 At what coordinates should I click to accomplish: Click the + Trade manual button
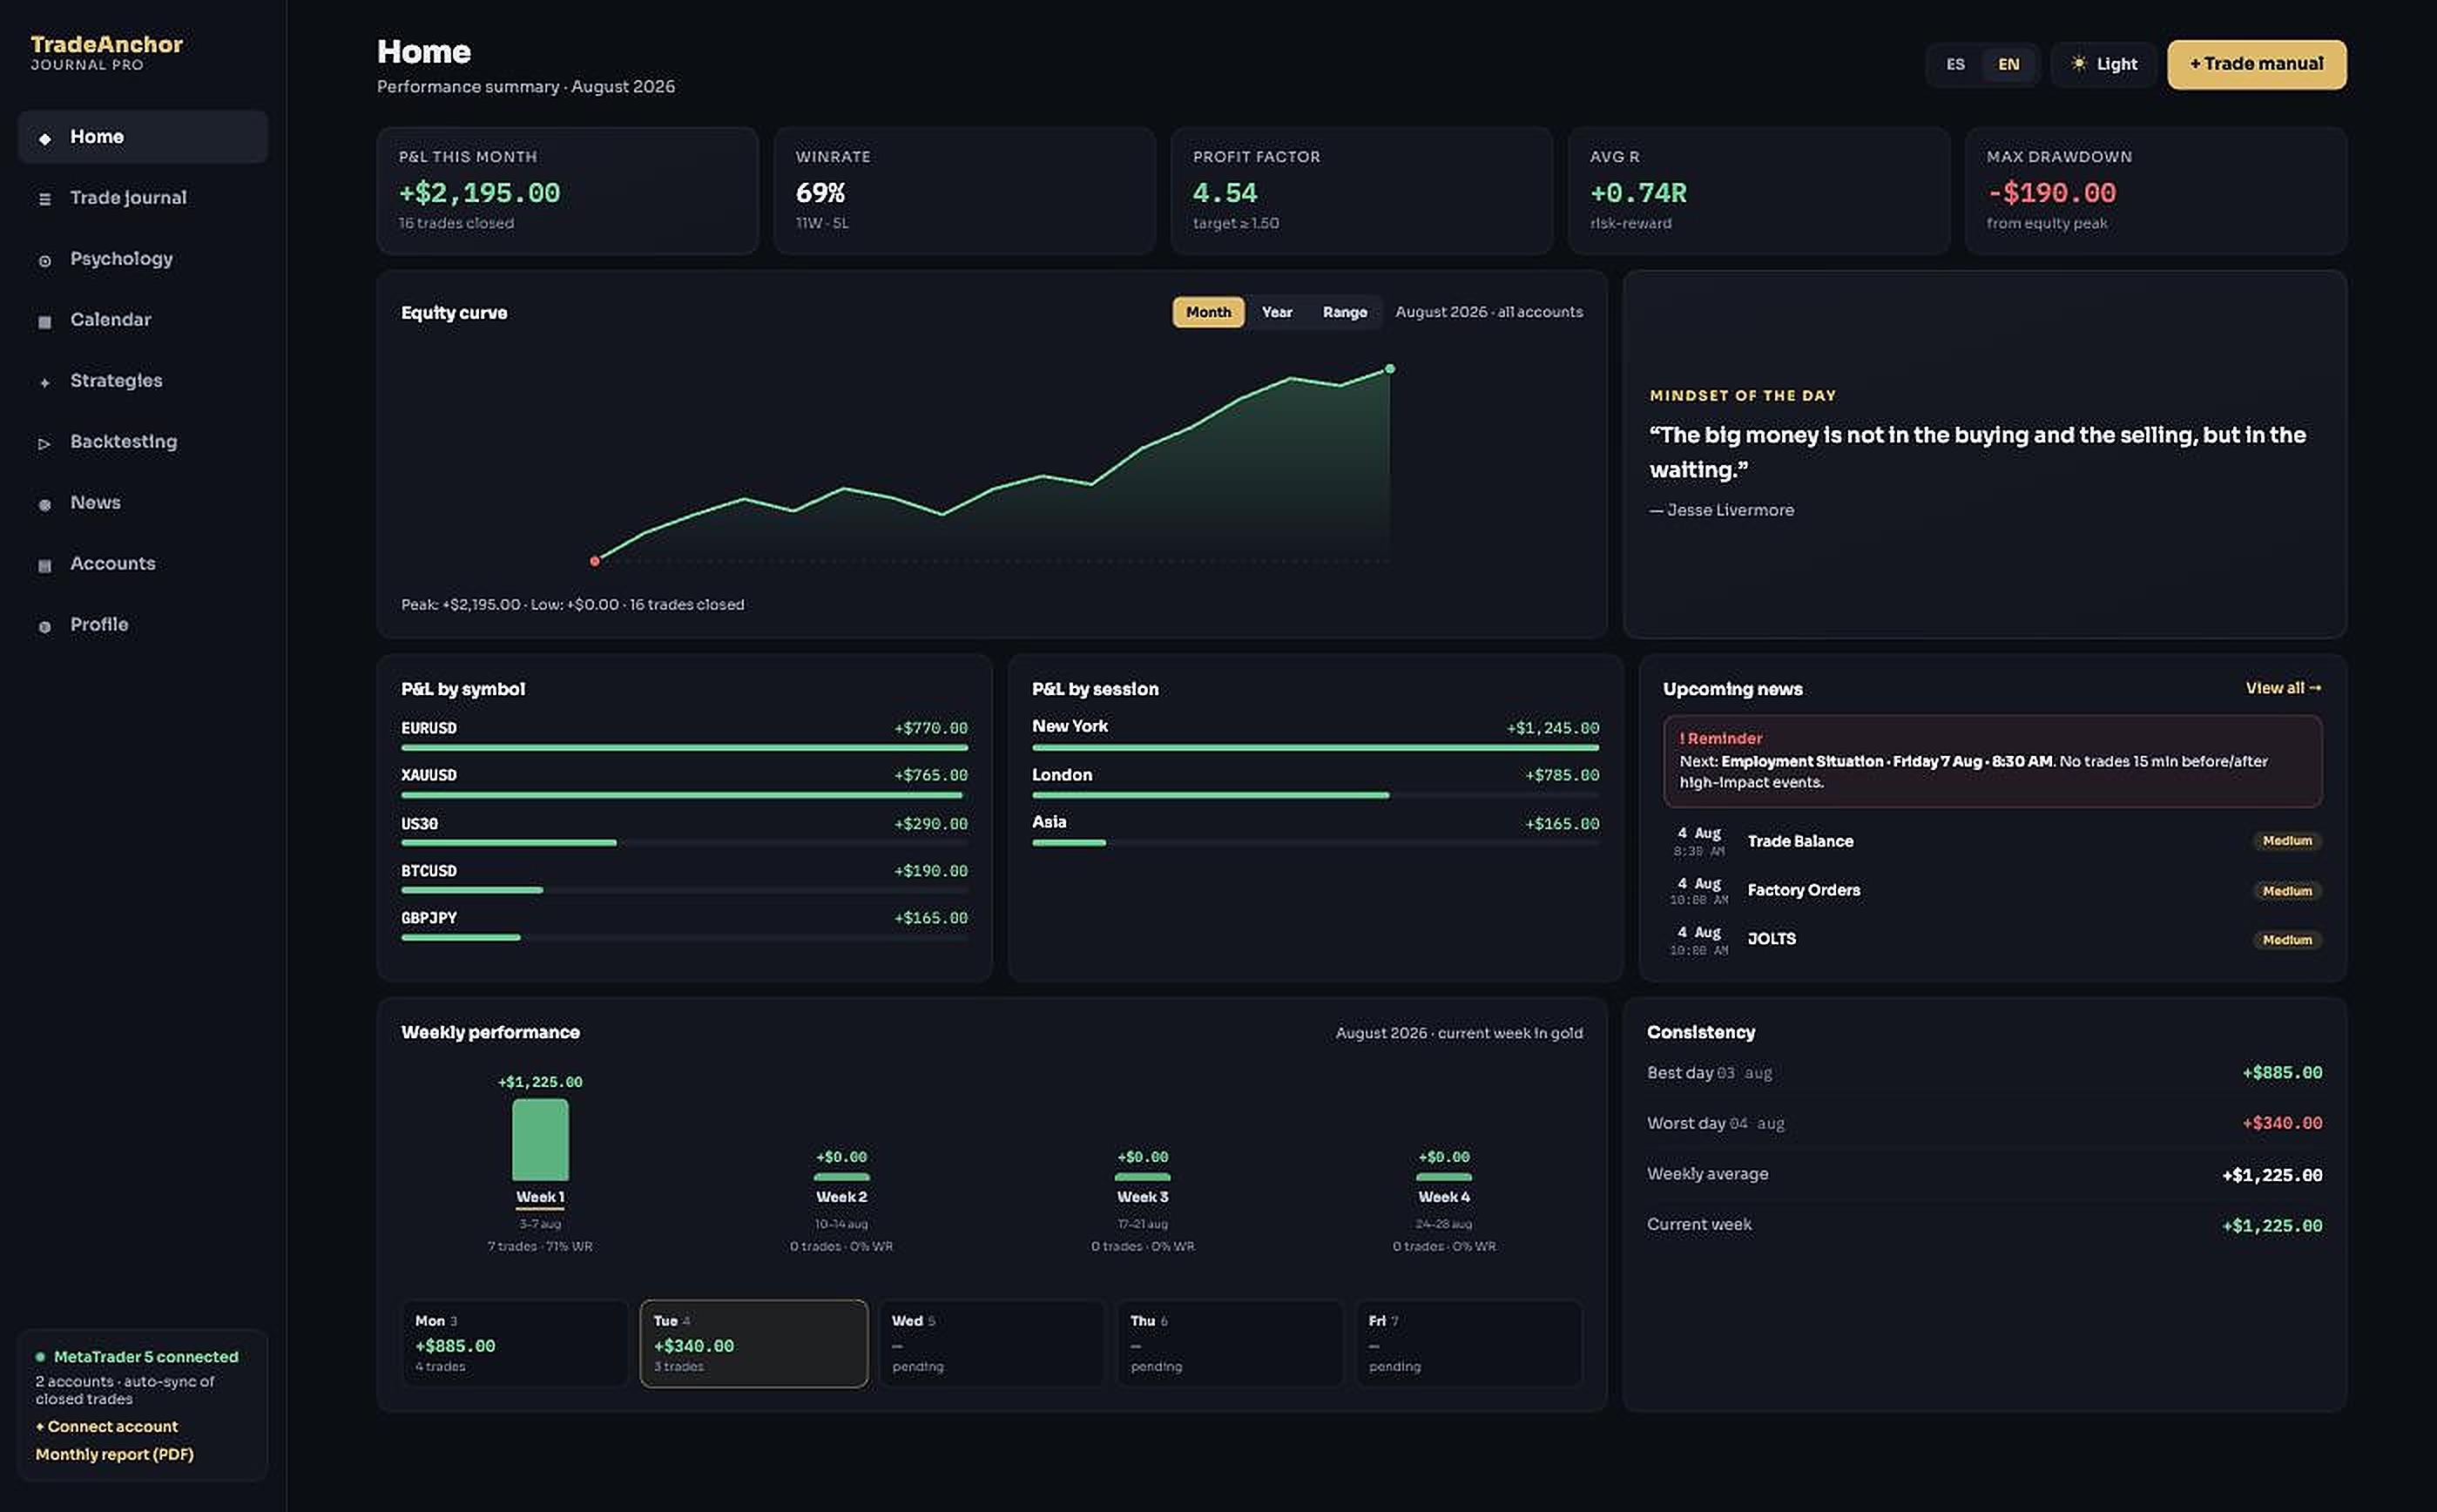pos(2256,64)
